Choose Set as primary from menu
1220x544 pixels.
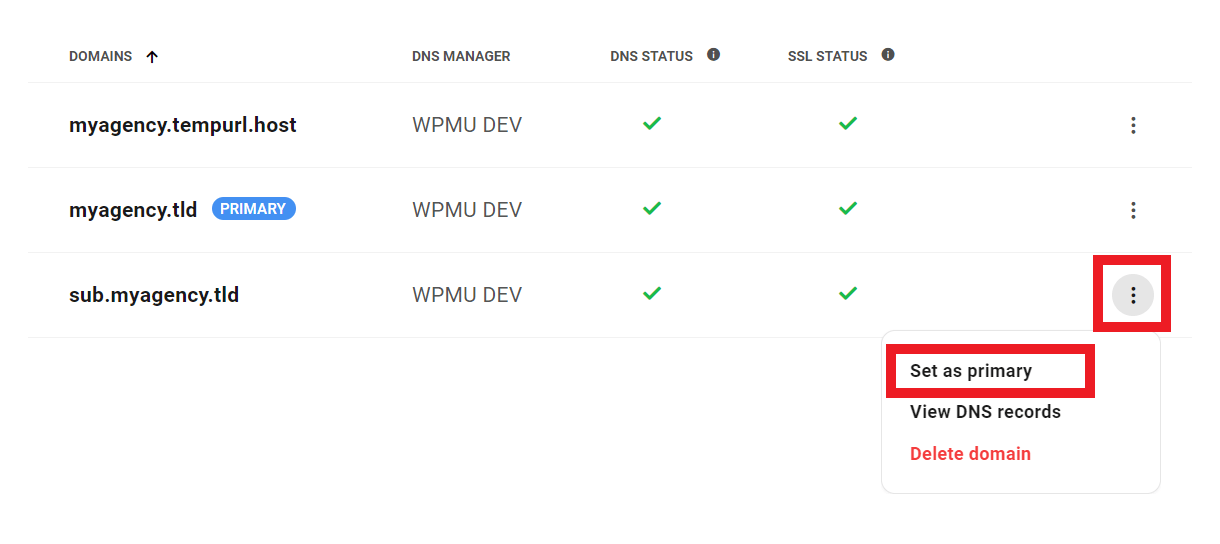(971, 371)
